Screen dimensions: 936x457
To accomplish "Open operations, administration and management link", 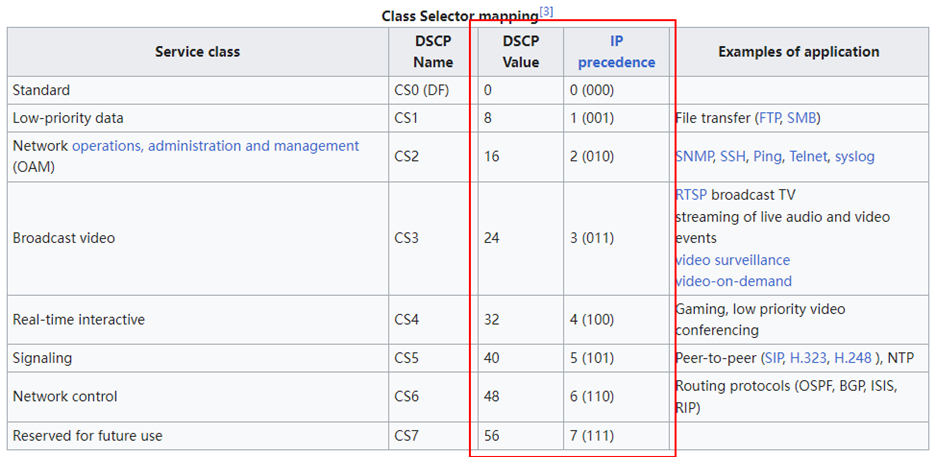I will point(215,146).
